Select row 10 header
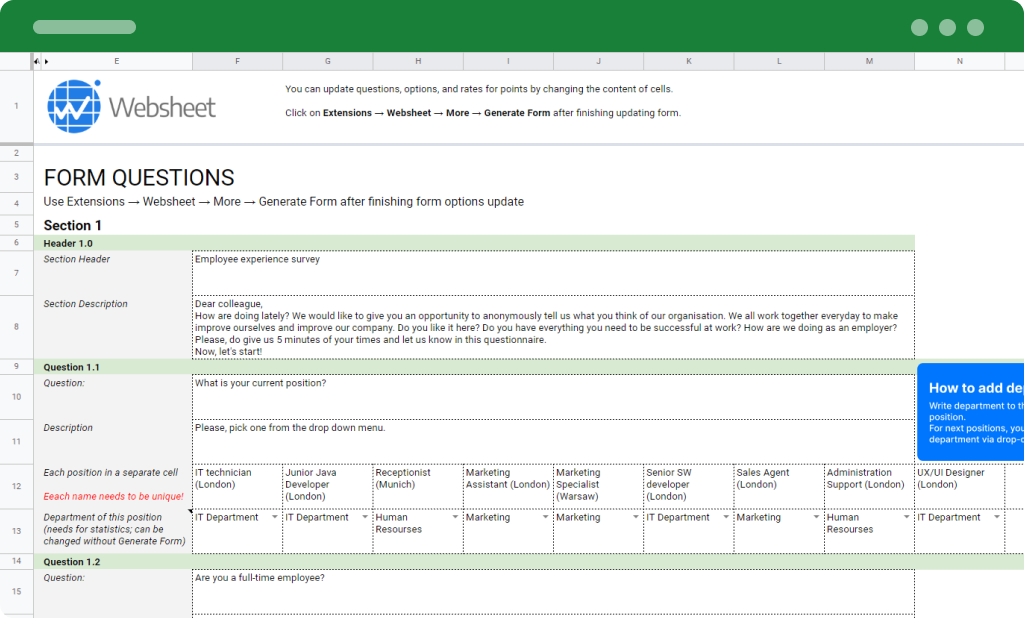The image size is (1024, 618). point(16,397)
